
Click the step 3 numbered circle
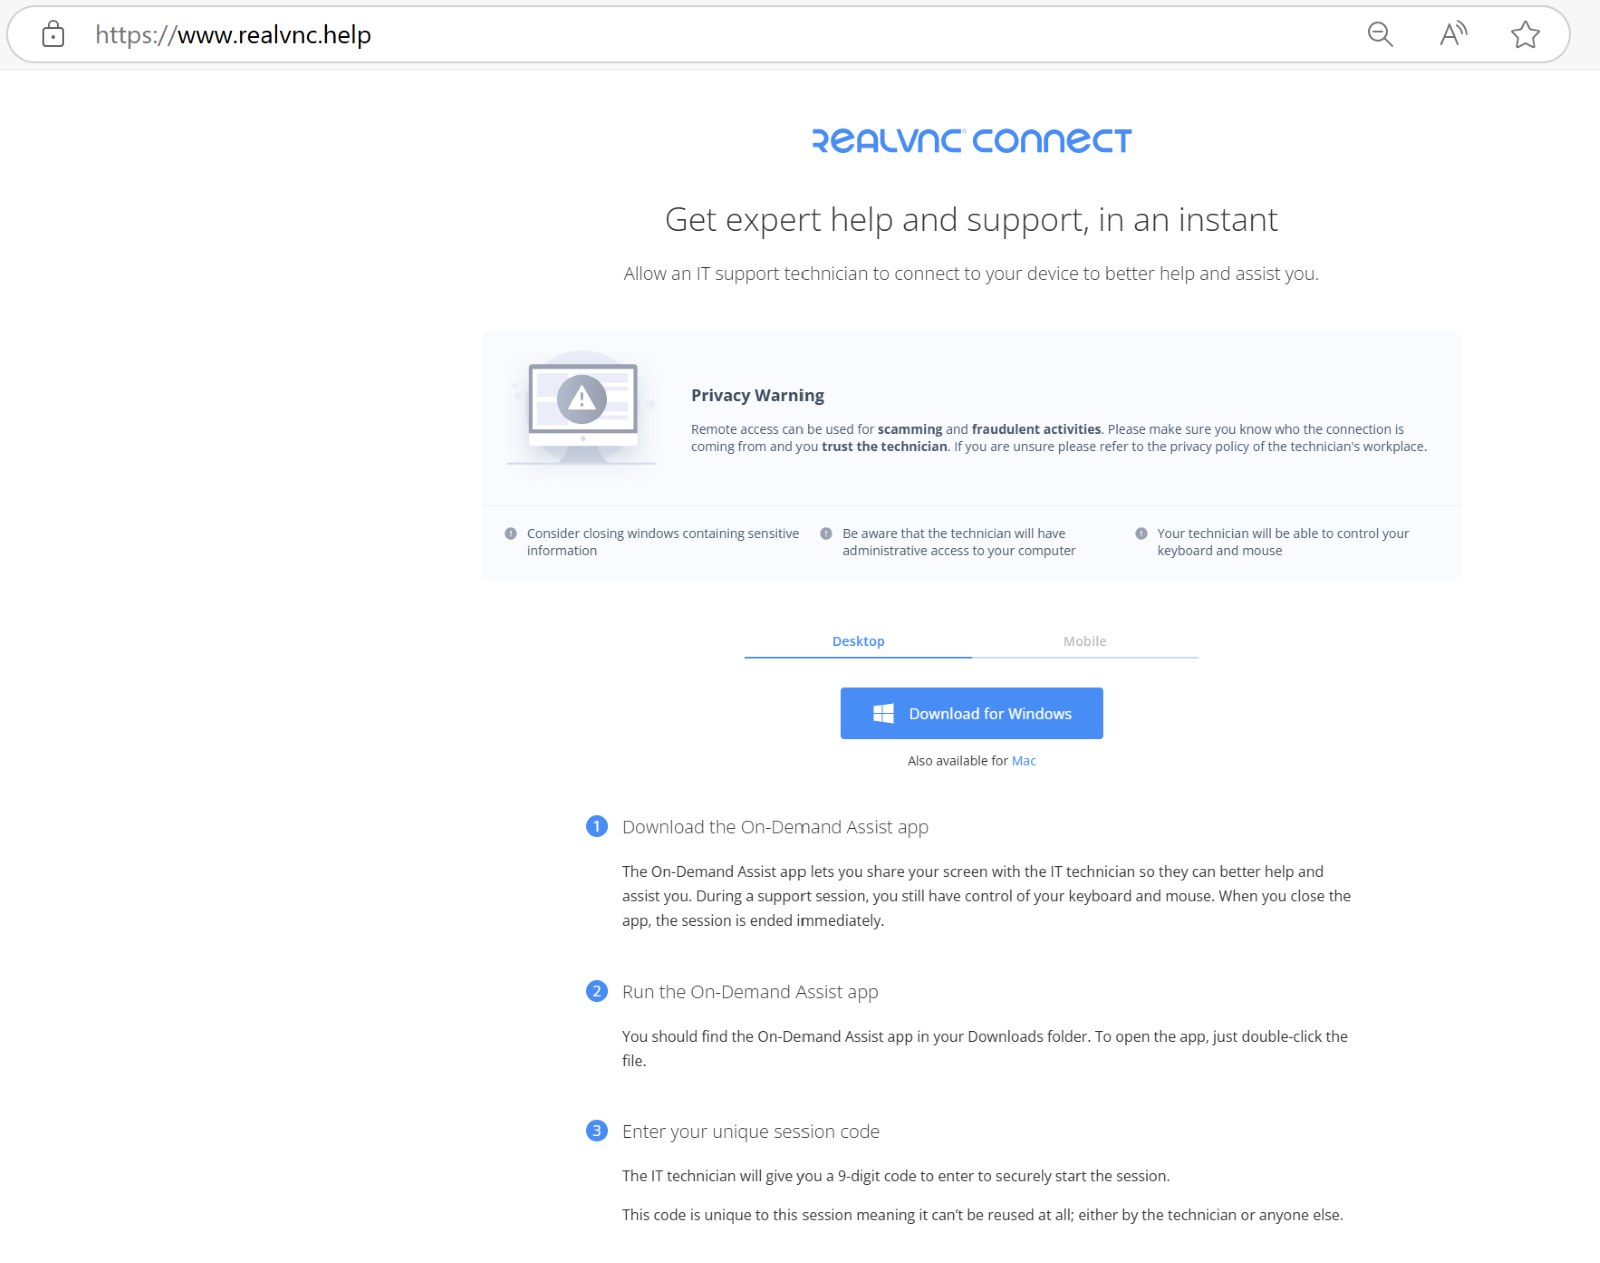[597, 1131]
